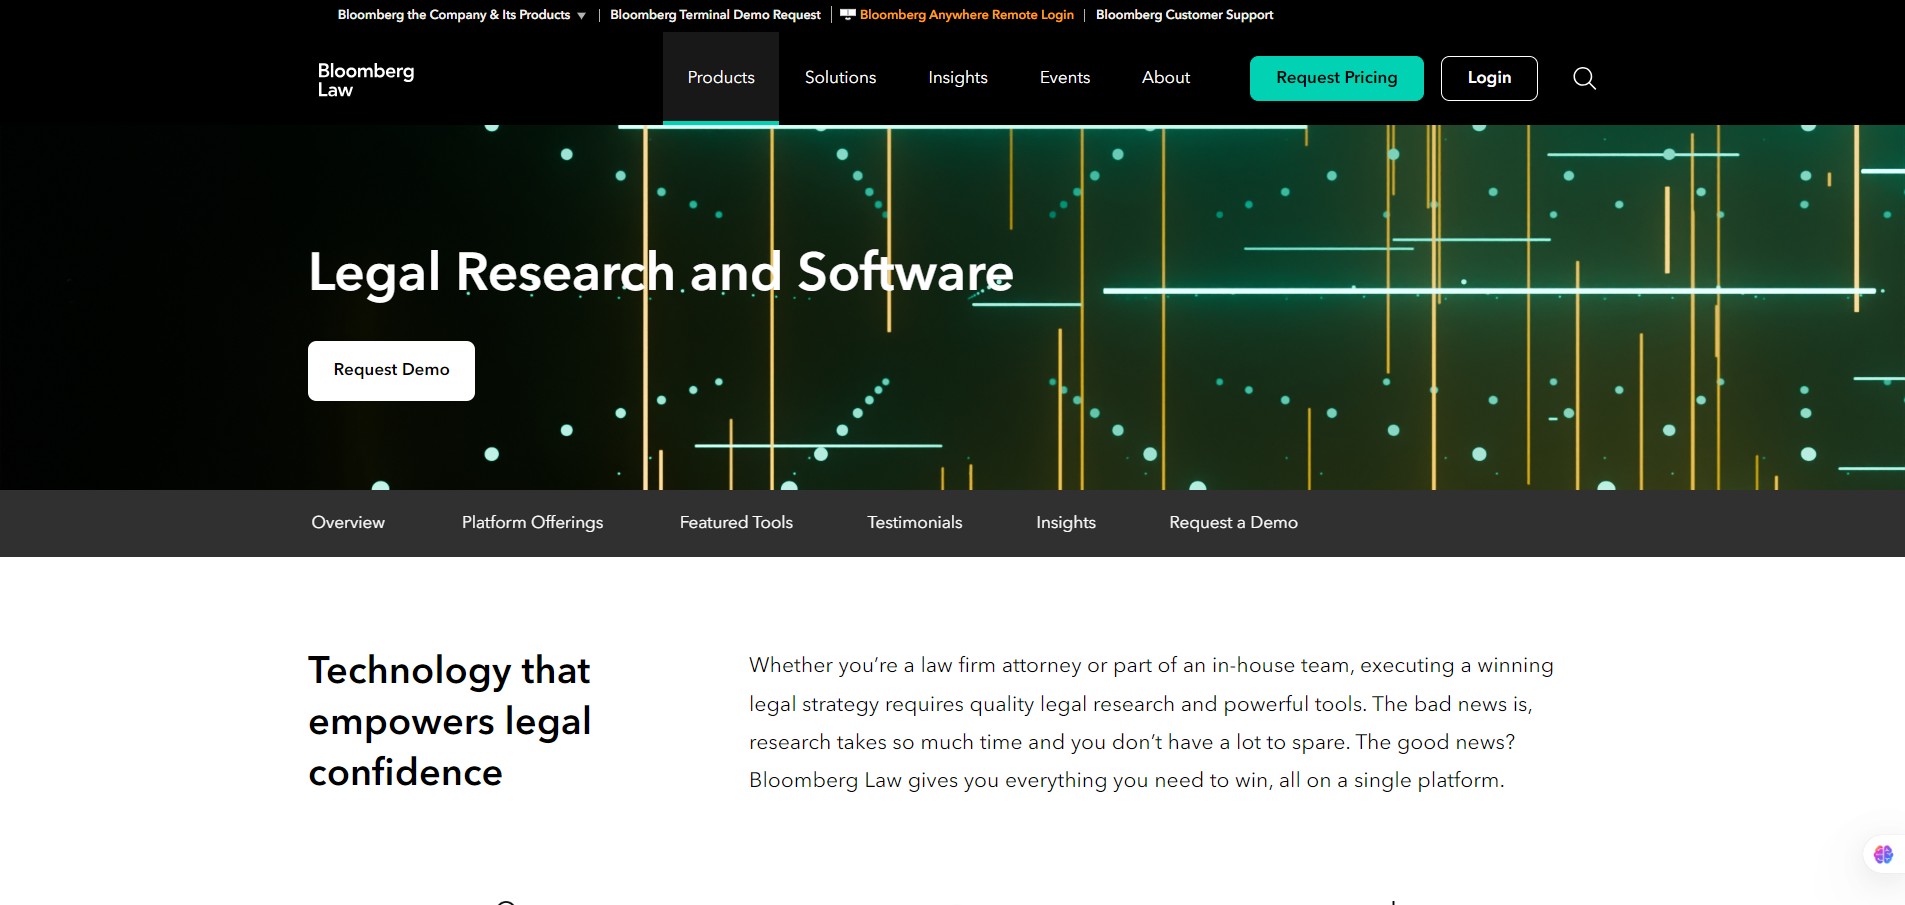Jump to Featured Tools section
Screen dimensions: 1905x905
pos(736,522)
